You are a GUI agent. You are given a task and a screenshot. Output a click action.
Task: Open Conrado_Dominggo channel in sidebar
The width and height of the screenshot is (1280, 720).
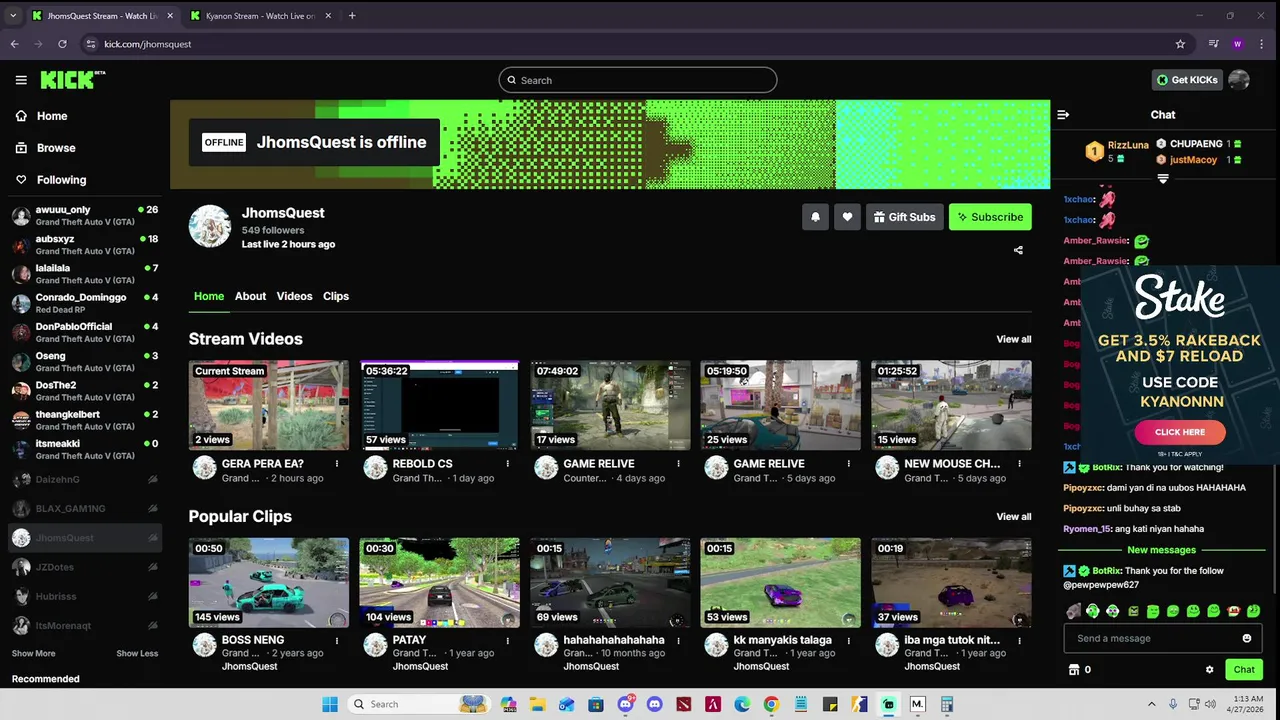(85, 303)
